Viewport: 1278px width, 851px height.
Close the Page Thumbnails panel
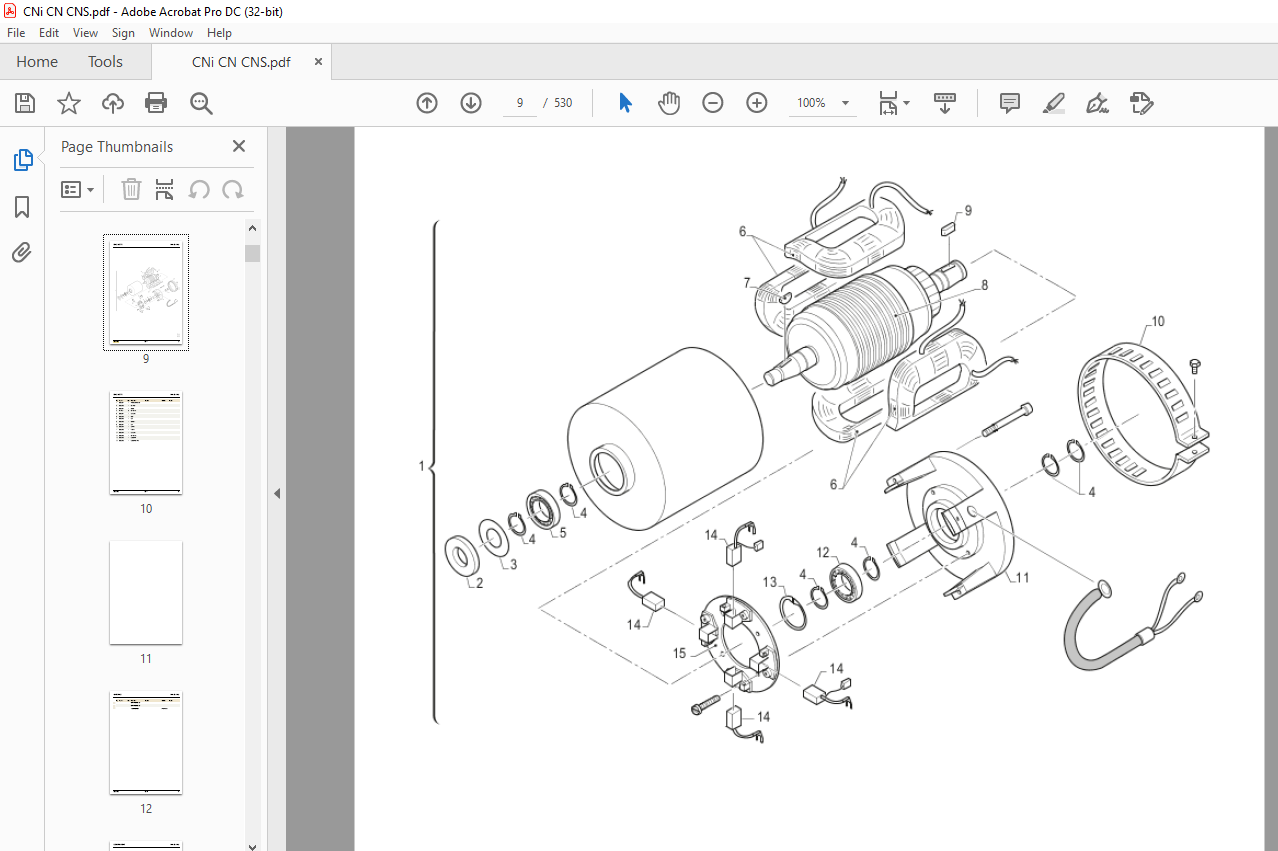[x=239, y=146]
